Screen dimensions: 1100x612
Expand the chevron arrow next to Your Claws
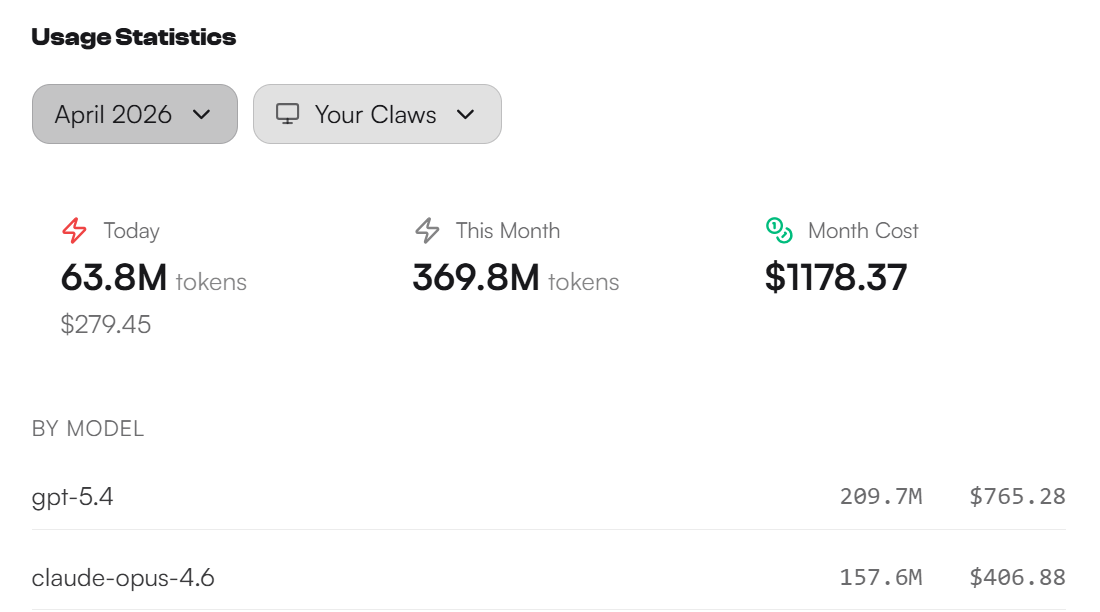pyautogui.click(x=465, y=114)
